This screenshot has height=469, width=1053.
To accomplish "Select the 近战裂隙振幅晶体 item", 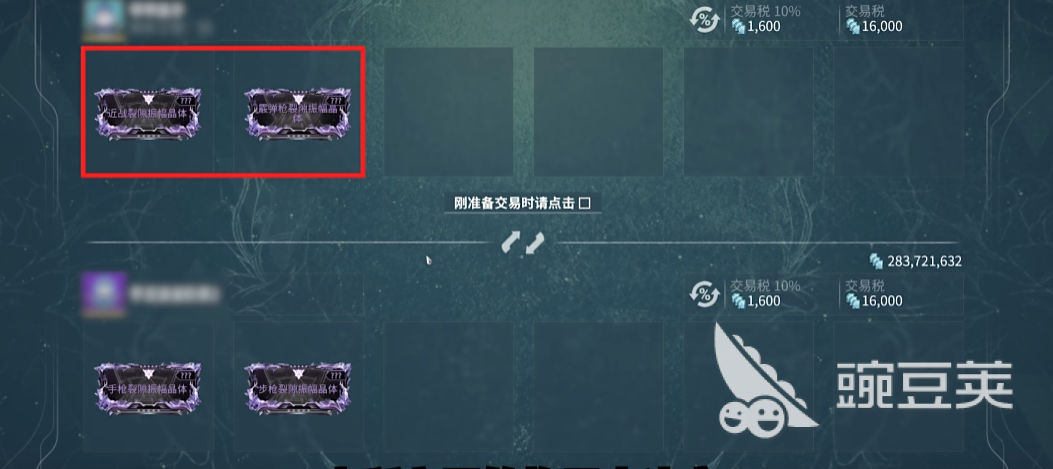I will pos(148,114).
